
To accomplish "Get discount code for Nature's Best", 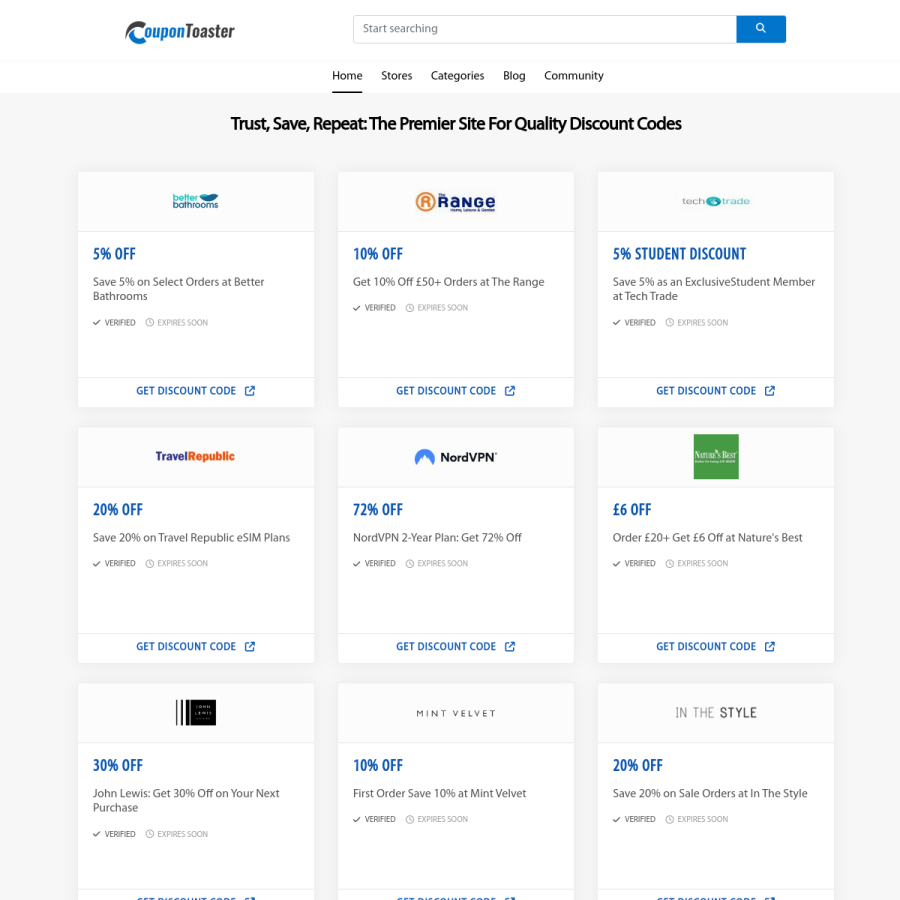I will pyautogui.click(x=706, y=646).
